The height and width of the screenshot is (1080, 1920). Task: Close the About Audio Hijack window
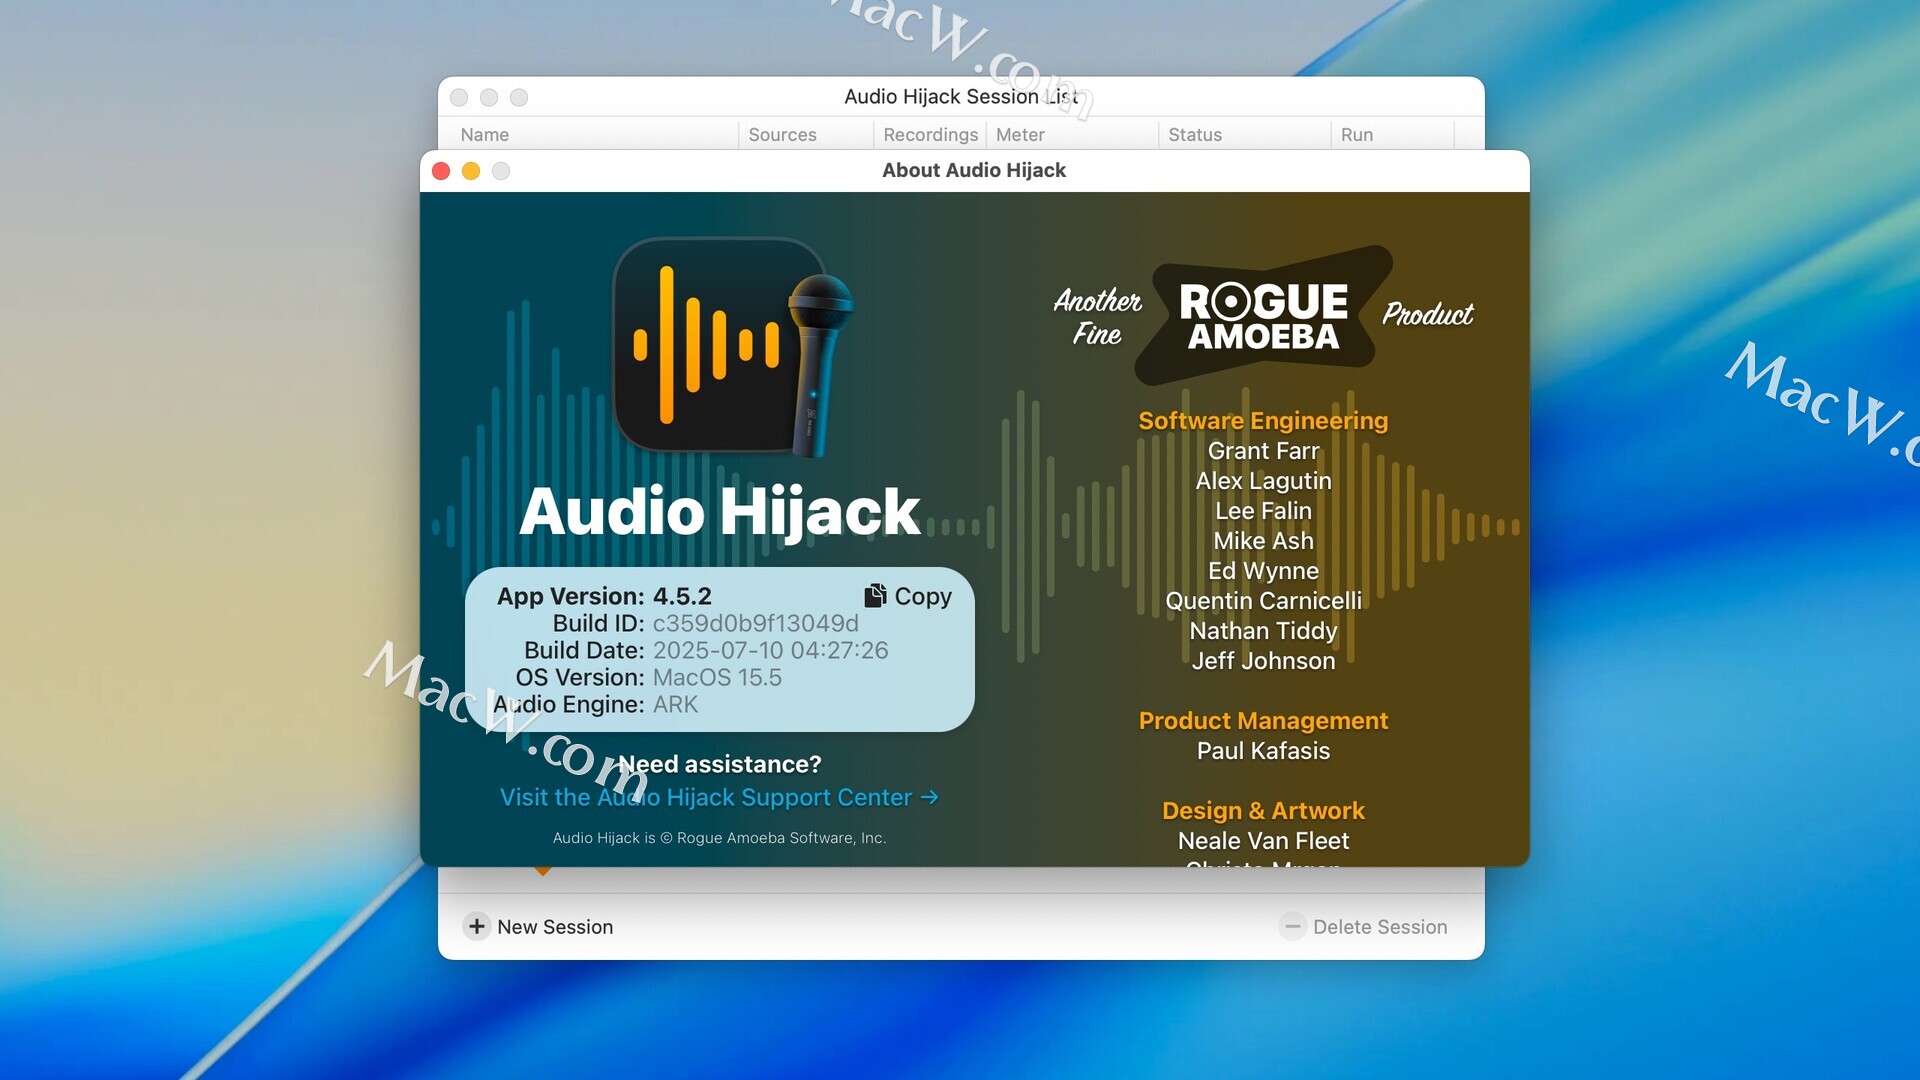click(441, 171)
